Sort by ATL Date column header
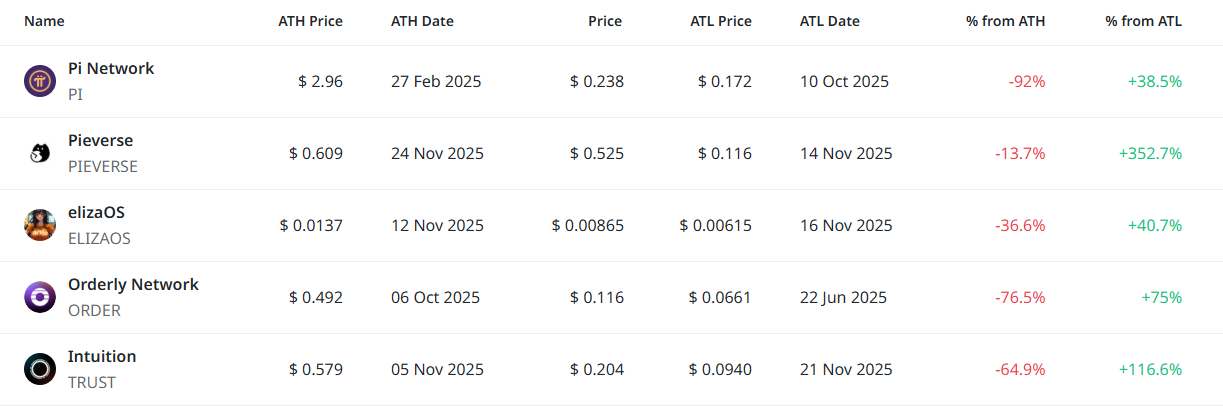 (x=830, y=21)
